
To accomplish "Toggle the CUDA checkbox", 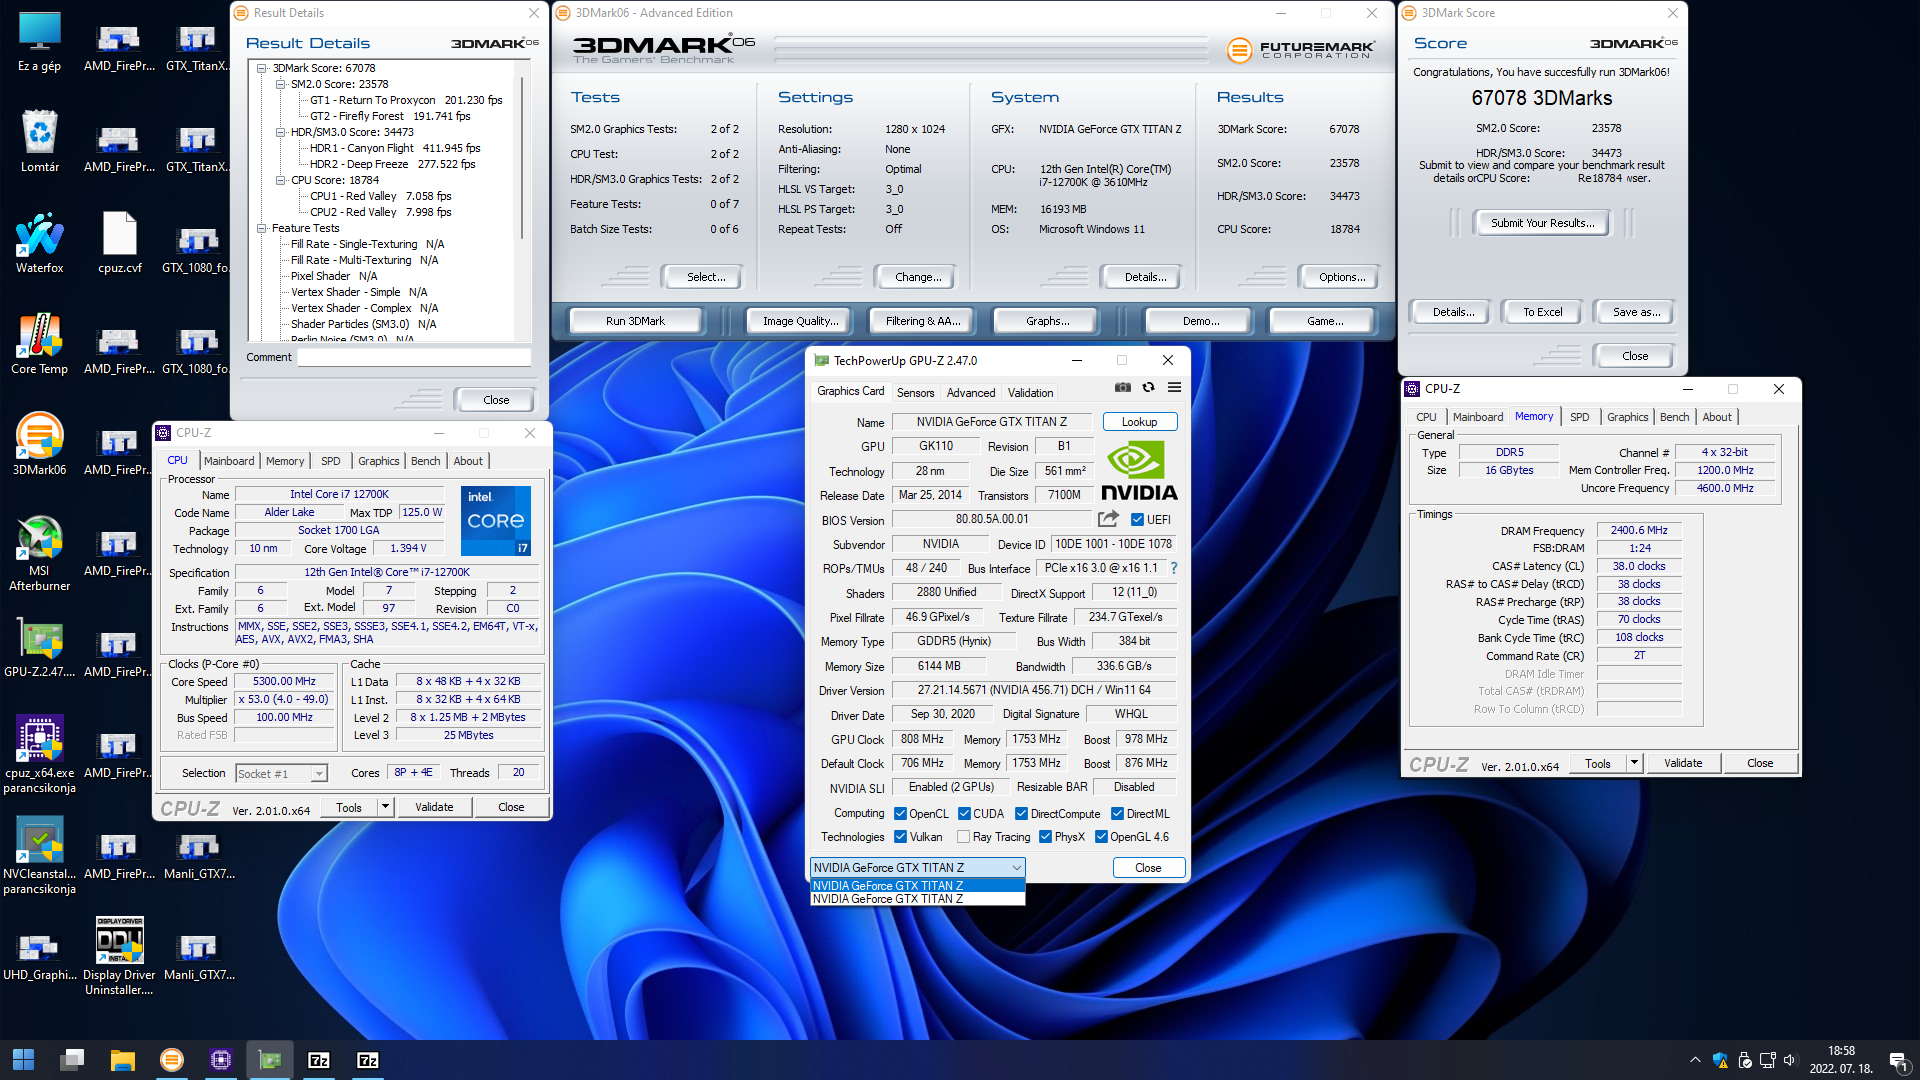I will [964, 814].
